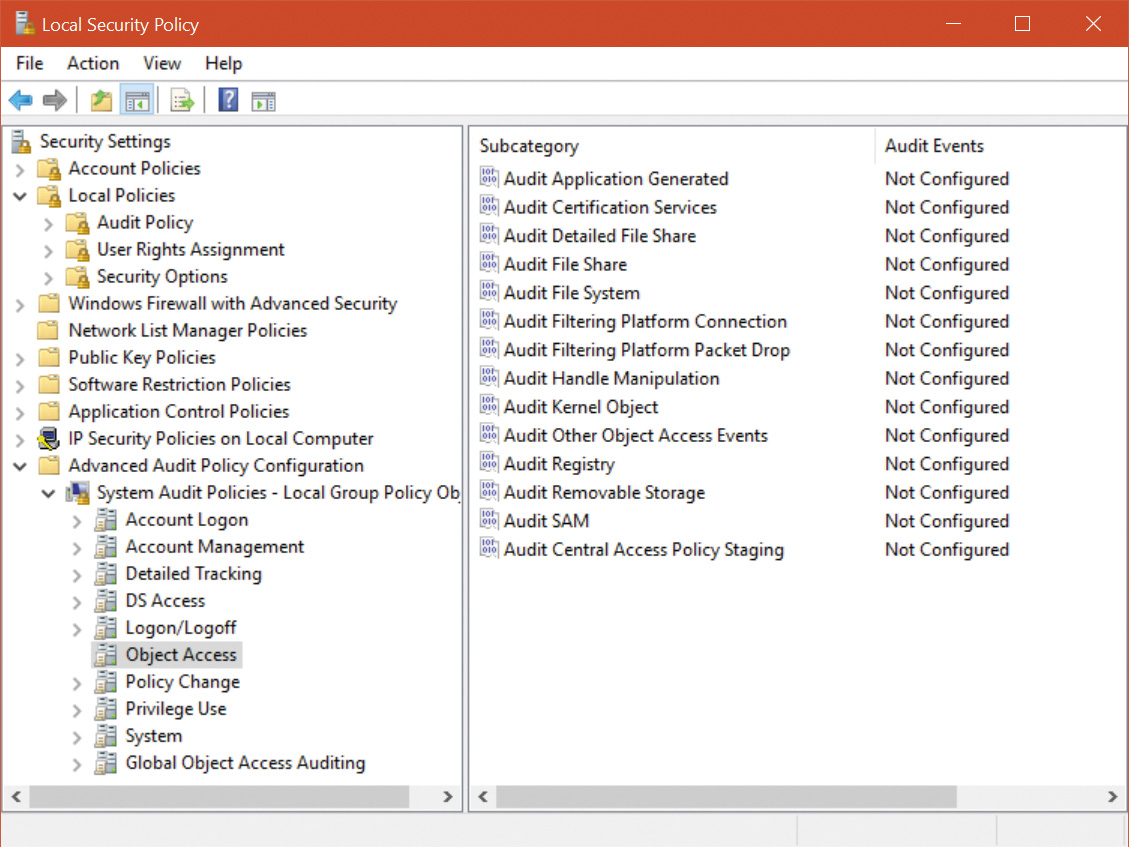Click the IP Security Policies computer icon
The height and width of the screenshot is (847, 1129).
(x=48, y=438)
